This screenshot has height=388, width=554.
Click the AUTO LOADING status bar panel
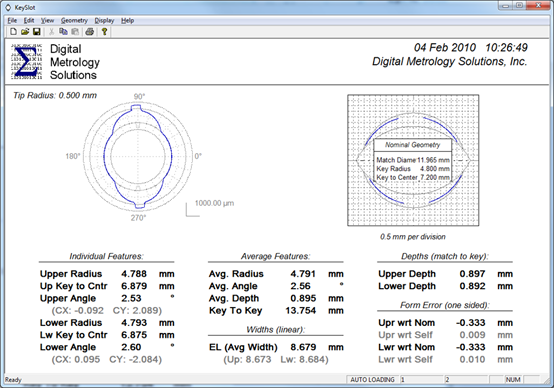coord(372,380)
